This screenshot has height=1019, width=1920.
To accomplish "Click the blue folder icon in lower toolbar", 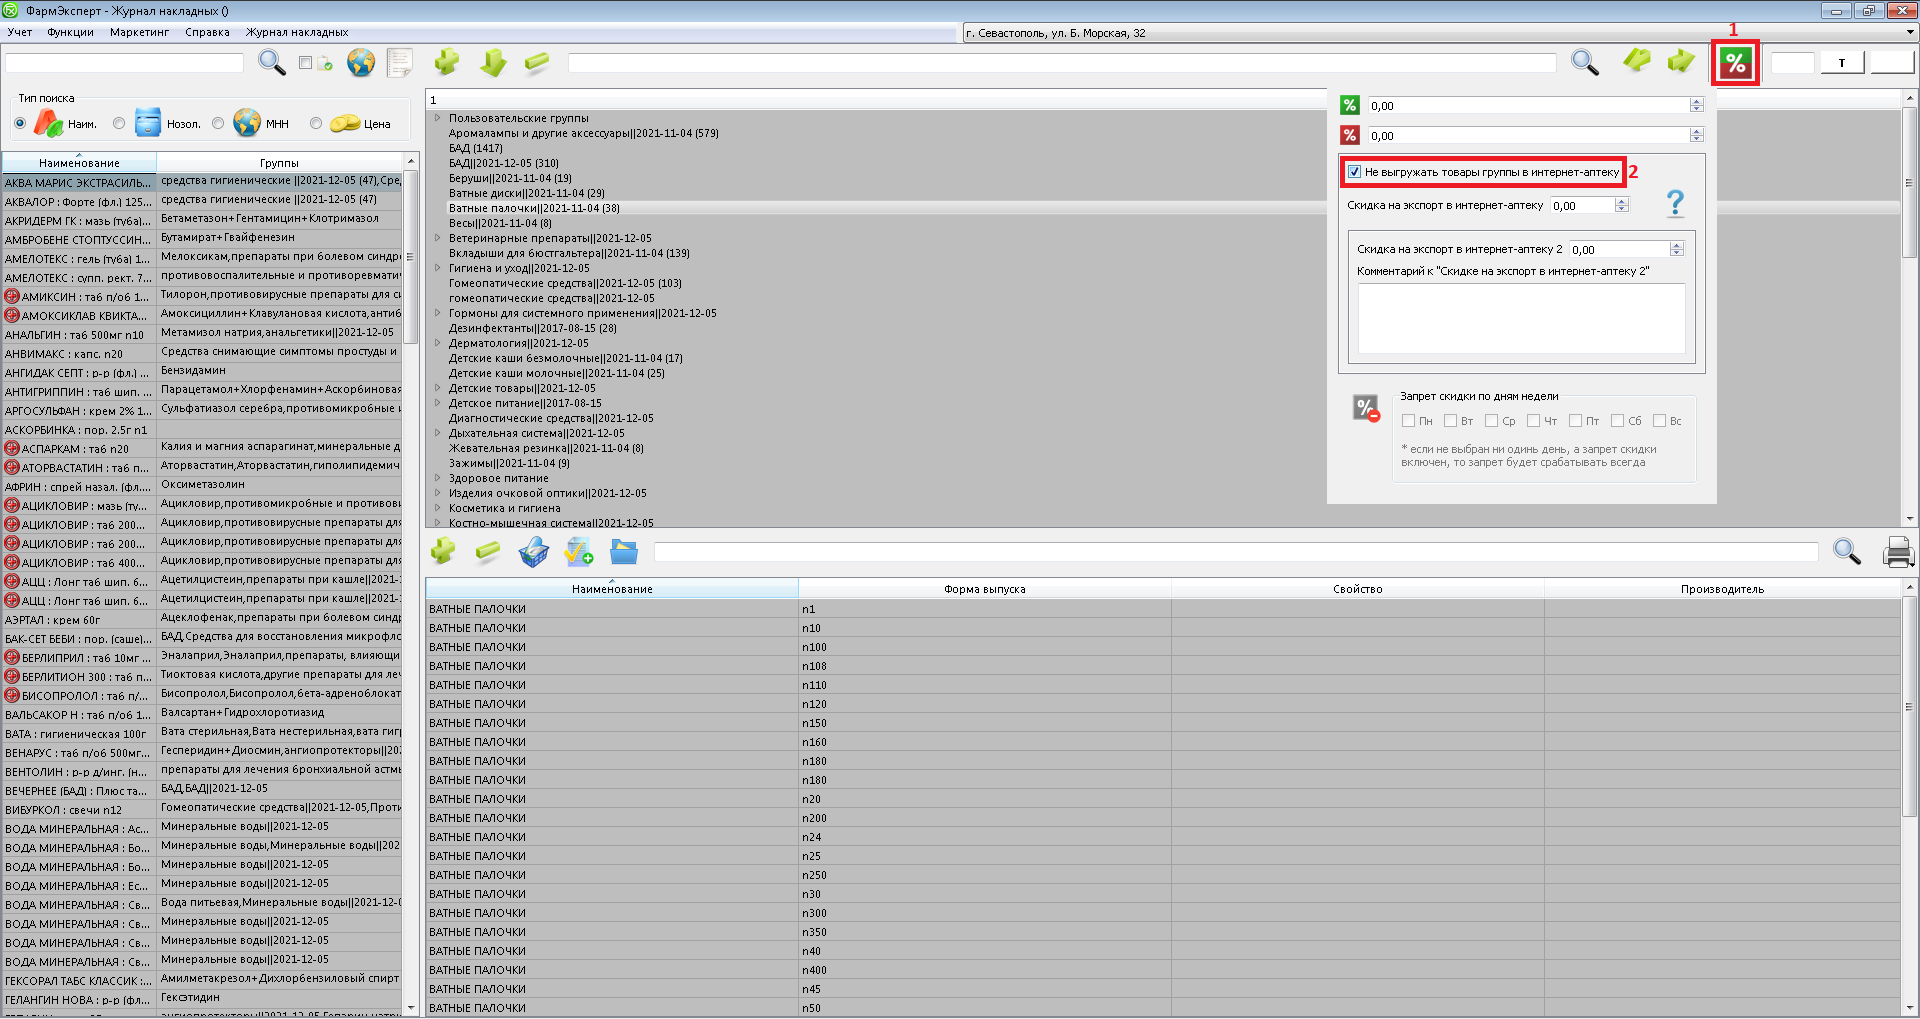I will (x=624, y=552).
